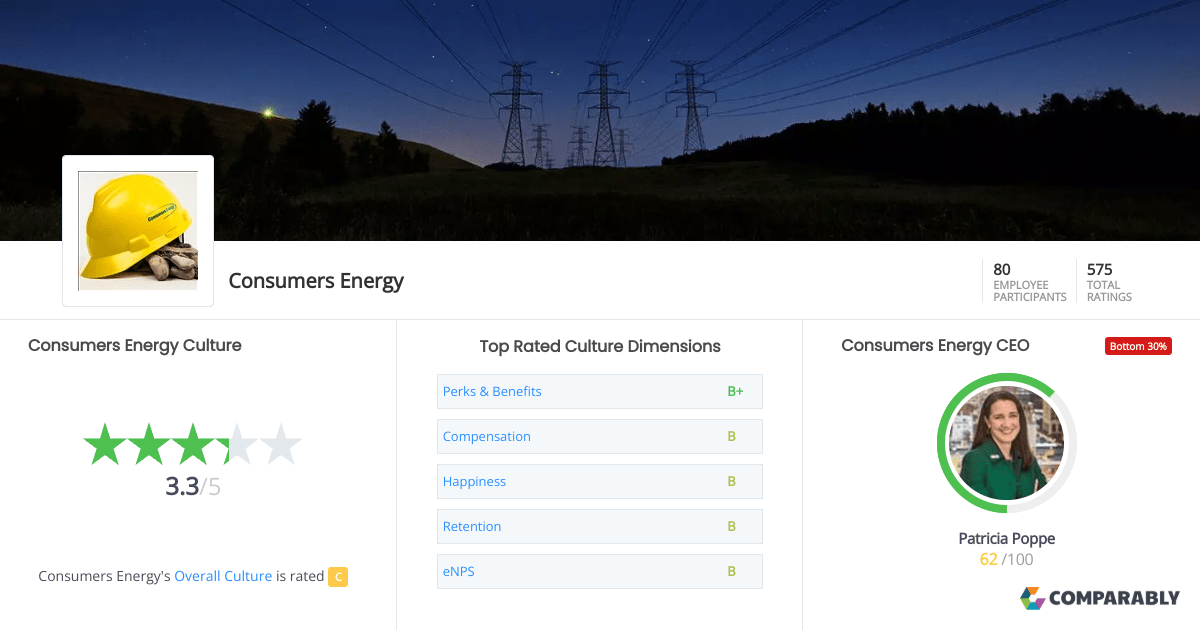View the eNPS culture dimension

point(458,571)
